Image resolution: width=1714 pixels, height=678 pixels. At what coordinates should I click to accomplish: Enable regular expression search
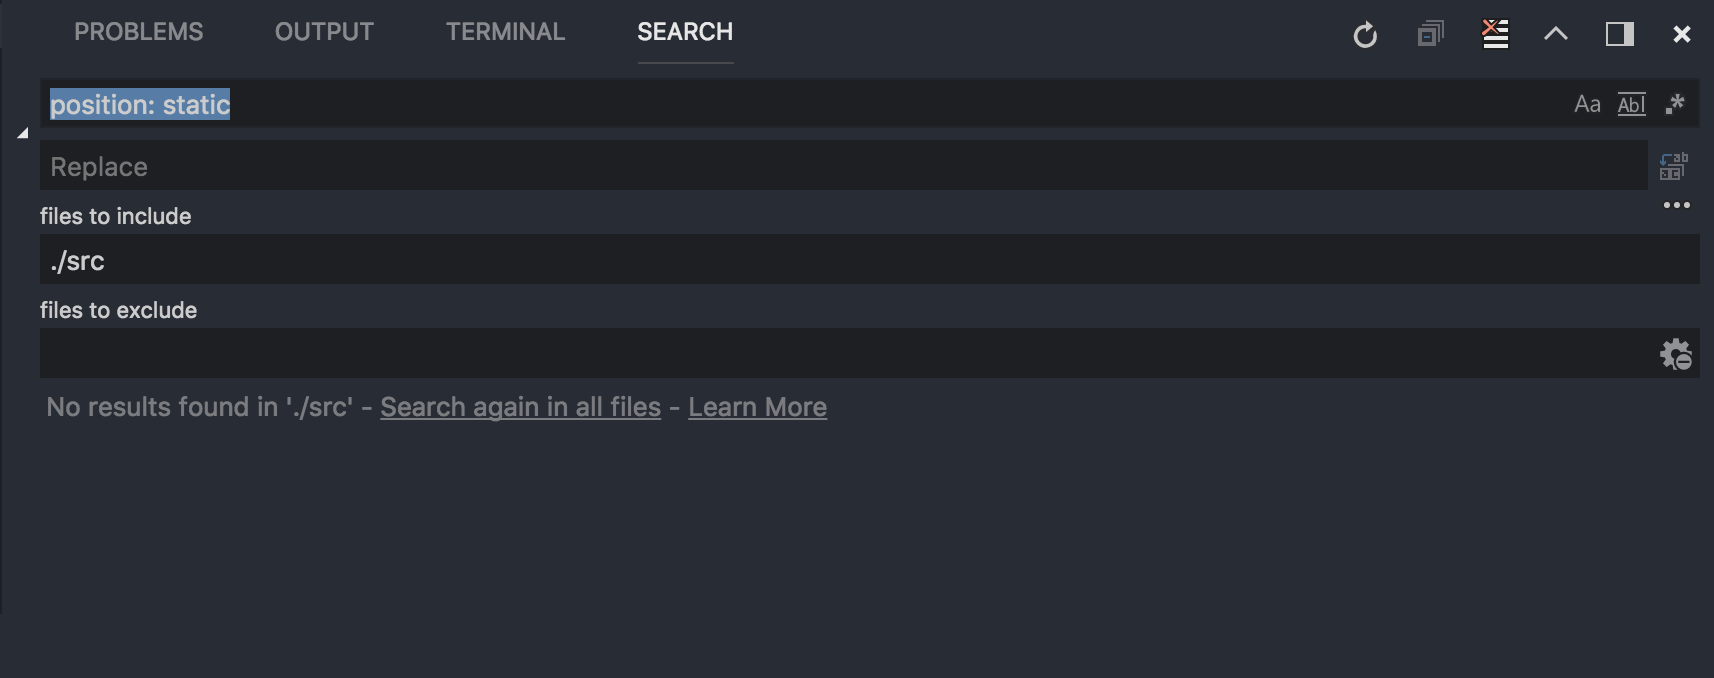click(1674, 103)
